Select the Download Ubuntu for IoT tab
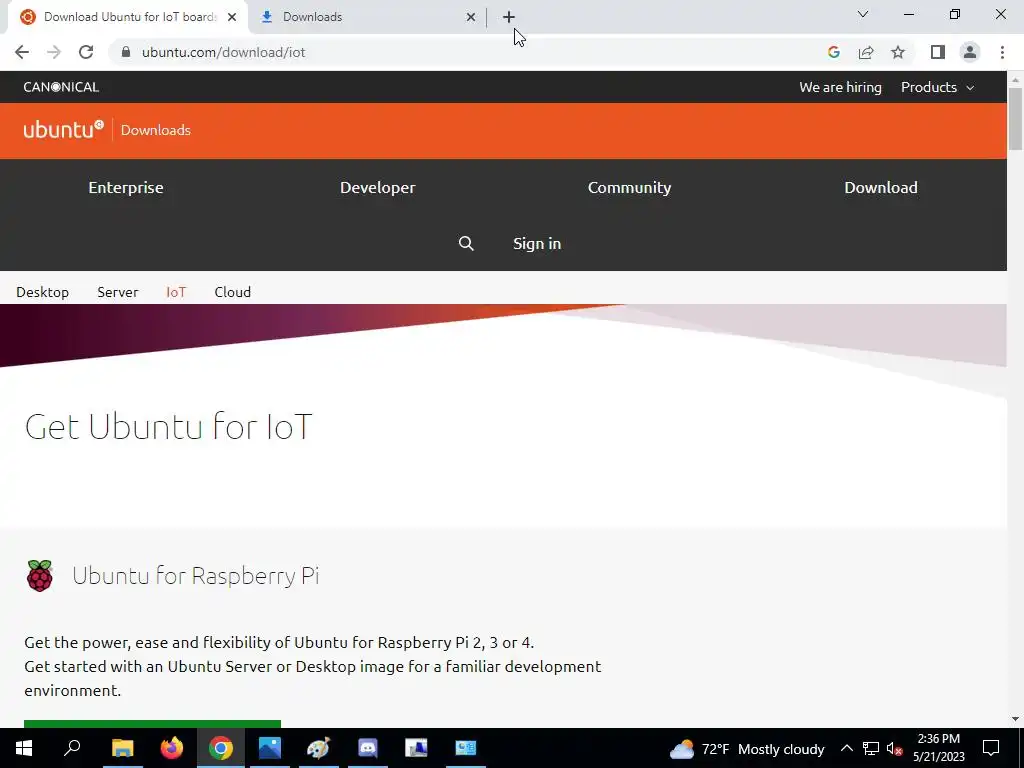Screen dimensions: 1024x768 click(127, 17)
